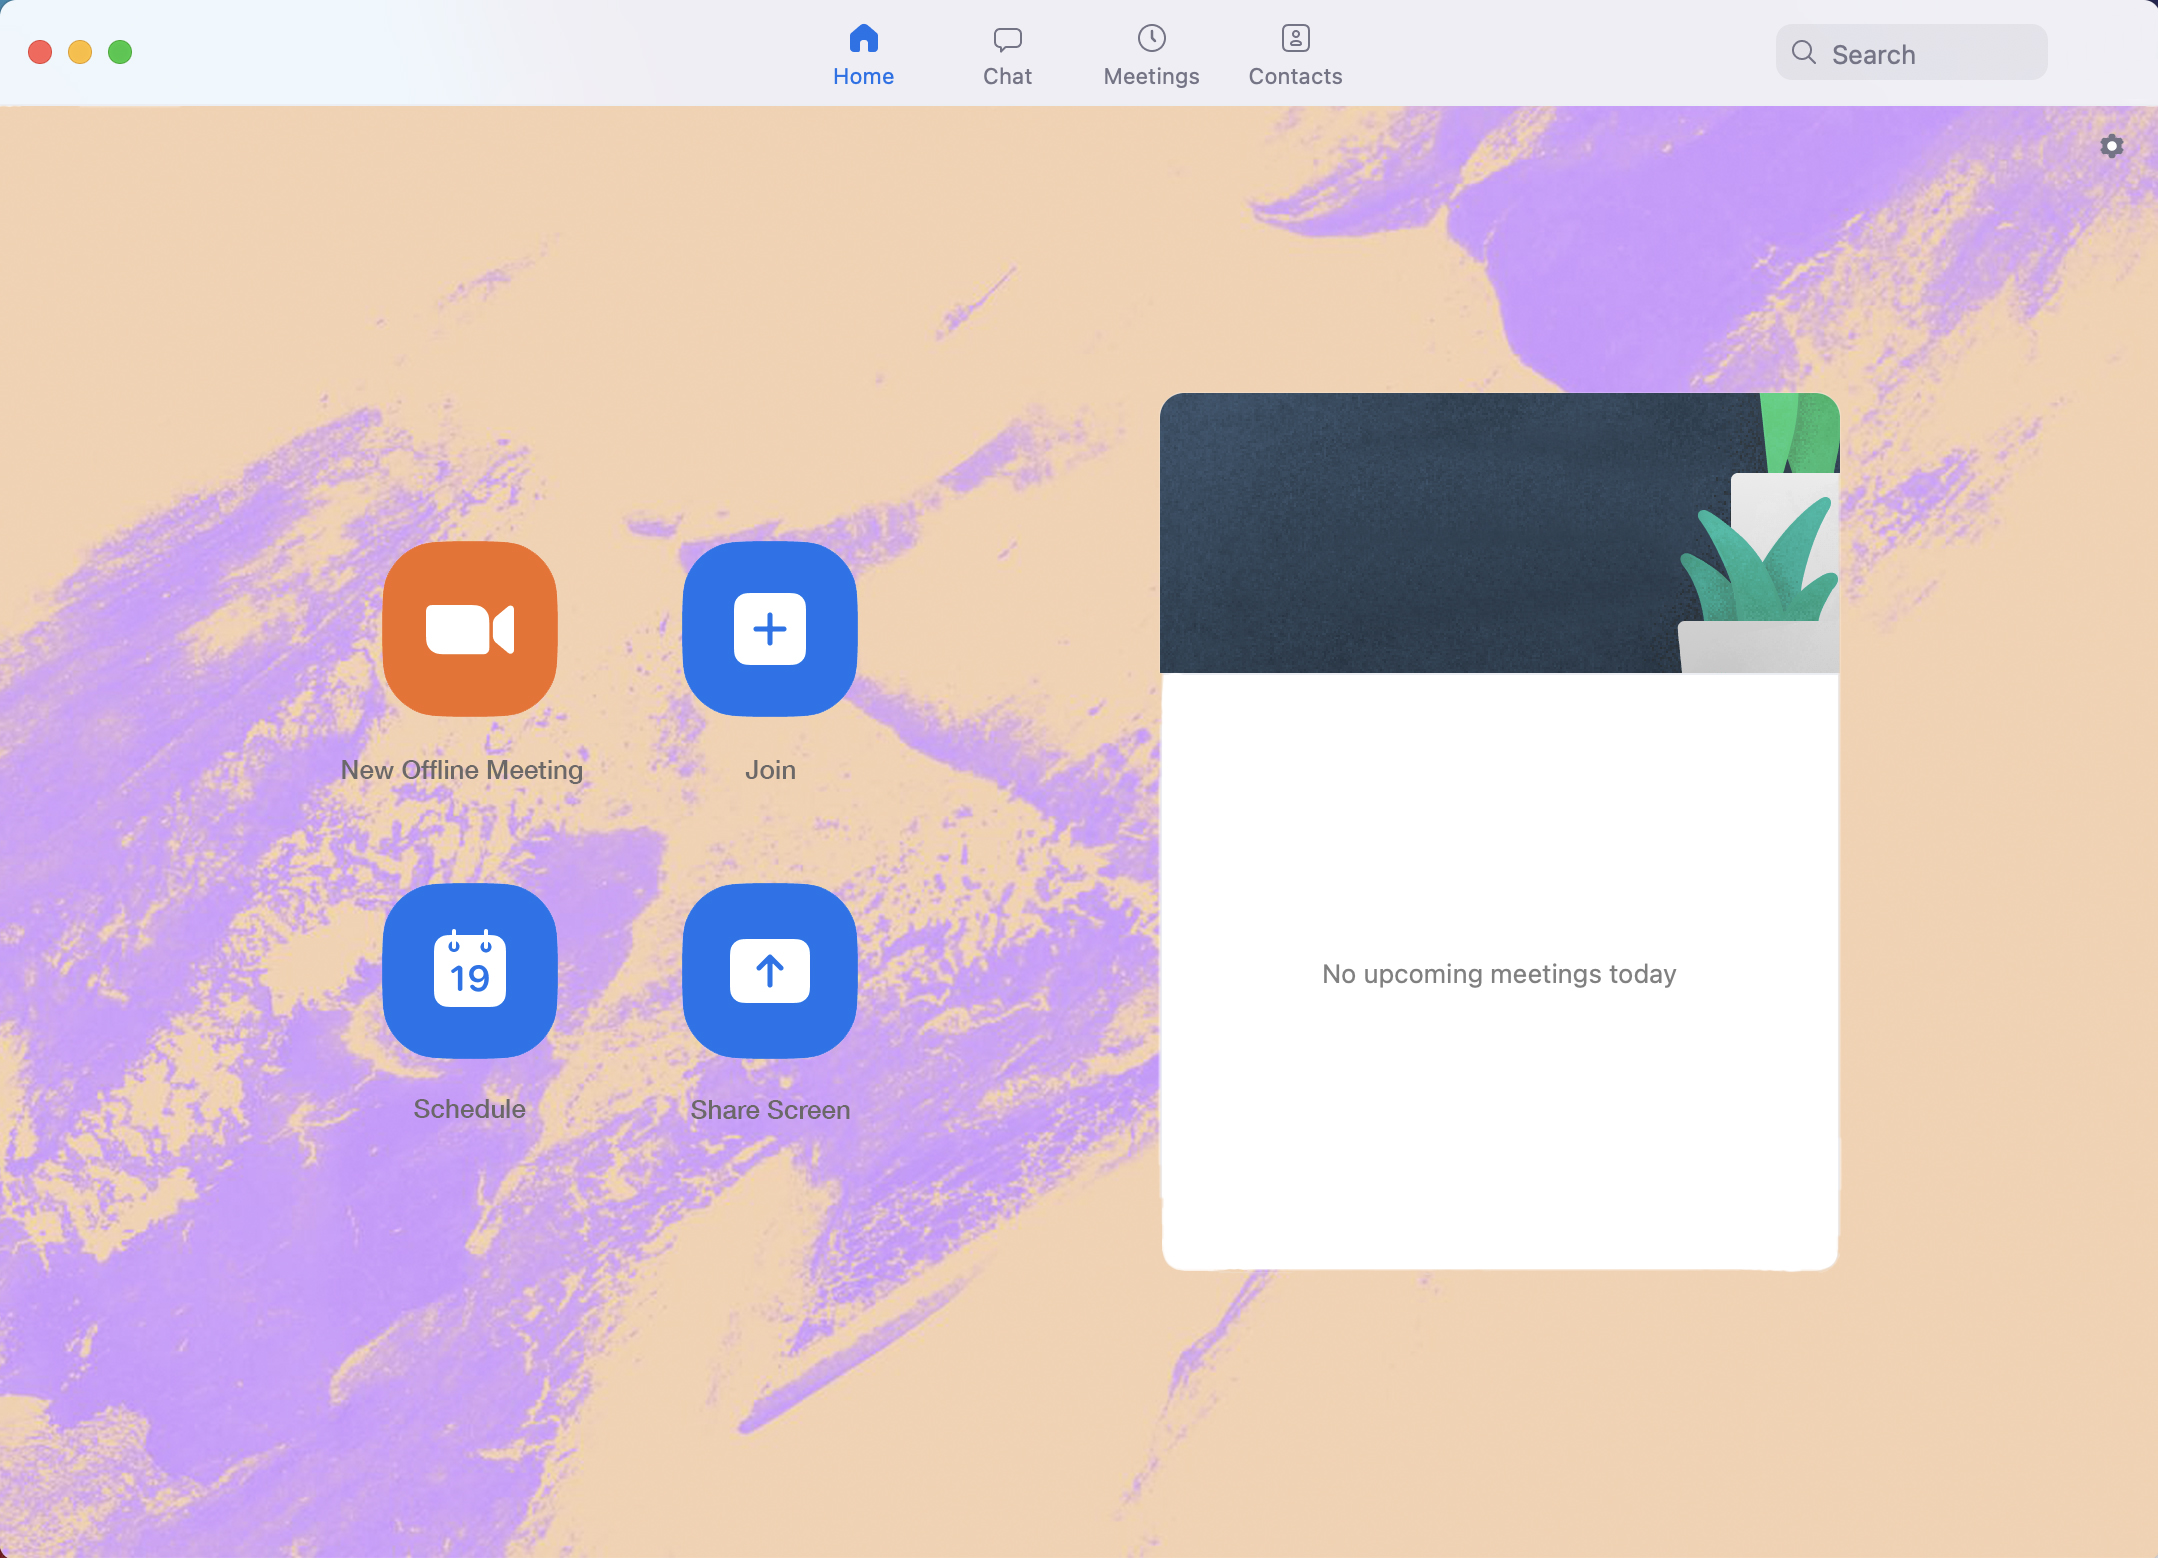The image size is (2158, 1558).
Task: Click the Share Screen arrow icon
Action: [769, 970]
